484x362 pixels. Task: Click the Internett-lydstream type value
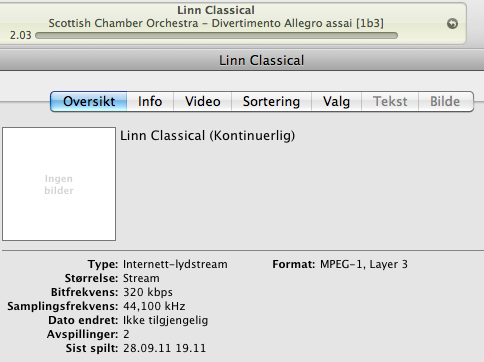click(175, 264)
